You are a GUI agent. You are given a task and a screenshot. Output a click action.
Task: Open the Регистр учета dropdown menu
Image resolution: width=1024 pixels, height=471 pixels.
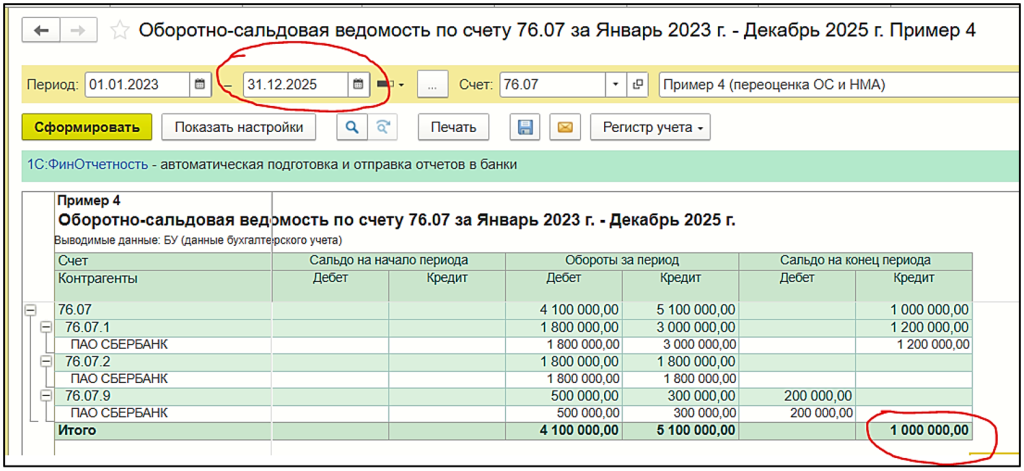(x=653, y=127)
